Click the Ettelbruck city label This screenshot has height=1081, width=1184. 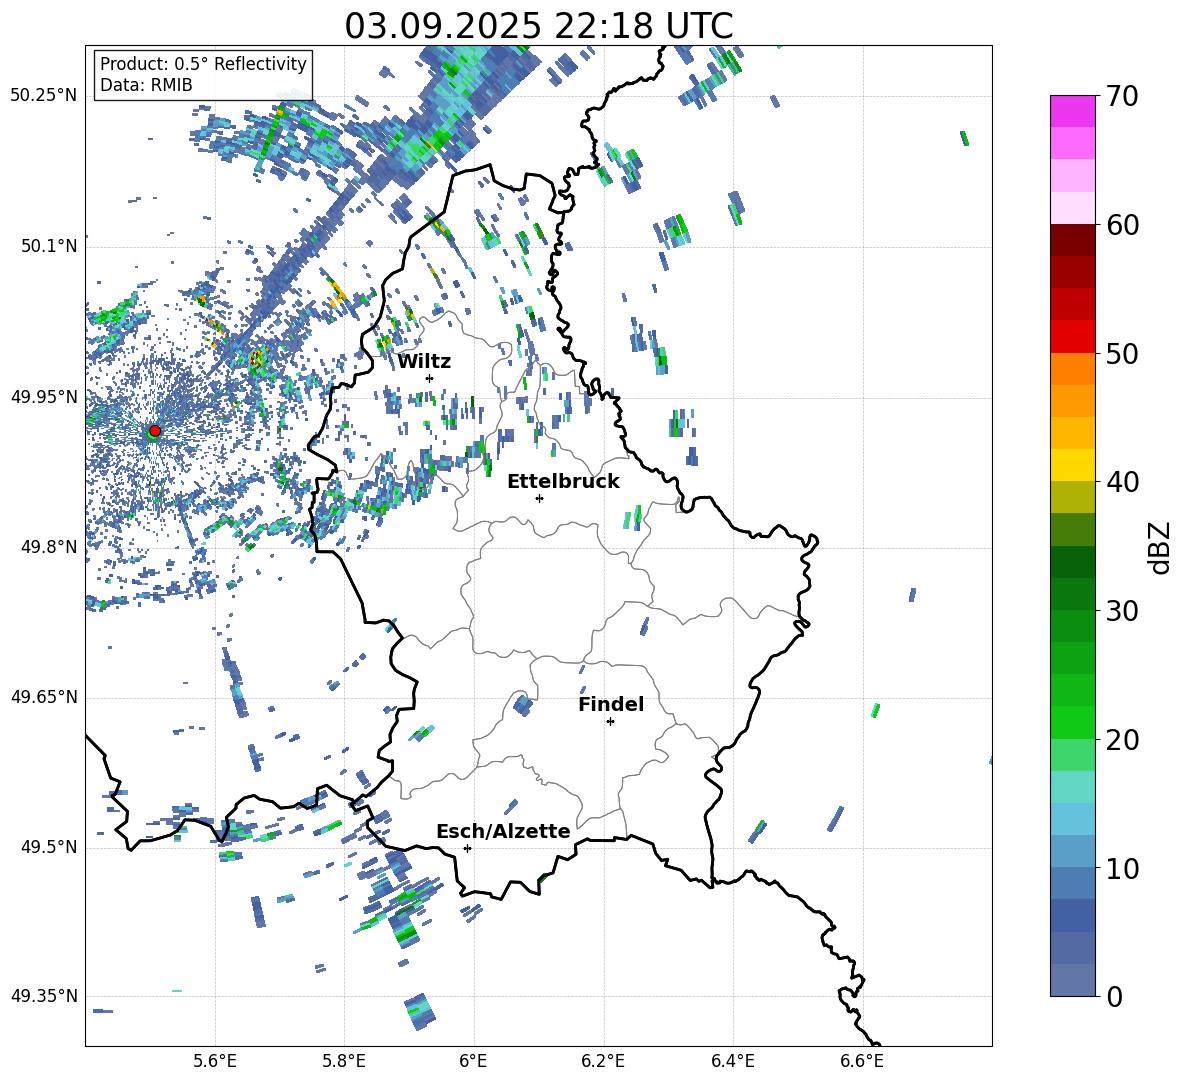point(563,482)
